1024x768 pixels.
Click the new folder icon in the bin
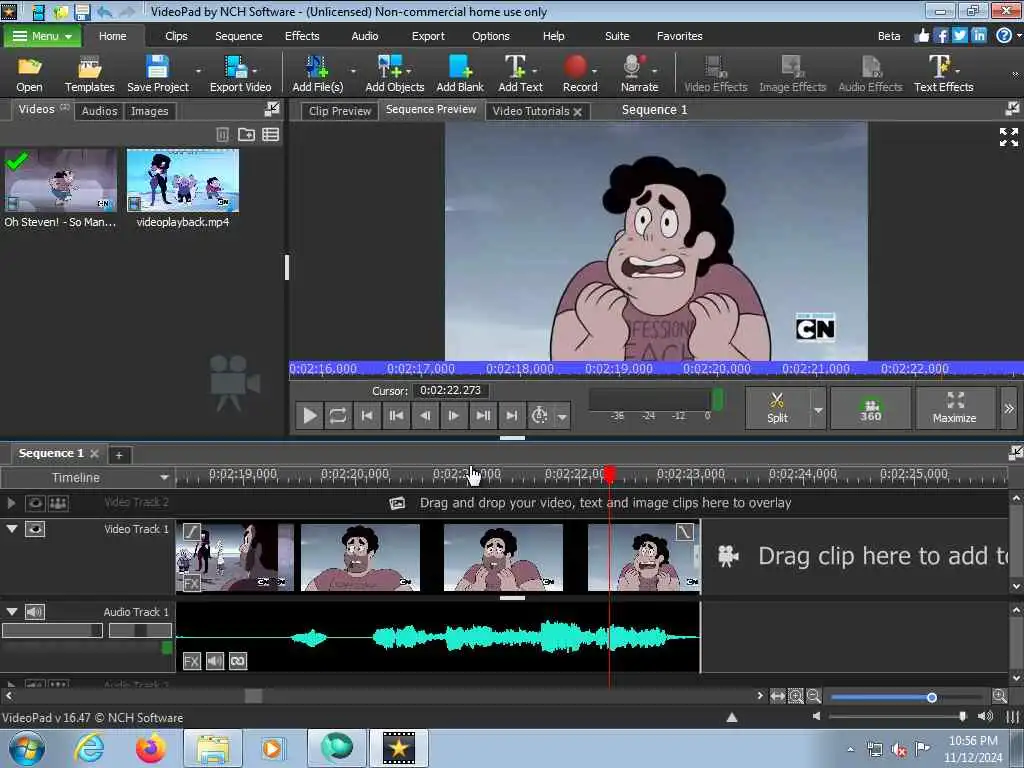pyautogui.click(x=246, y=135)
